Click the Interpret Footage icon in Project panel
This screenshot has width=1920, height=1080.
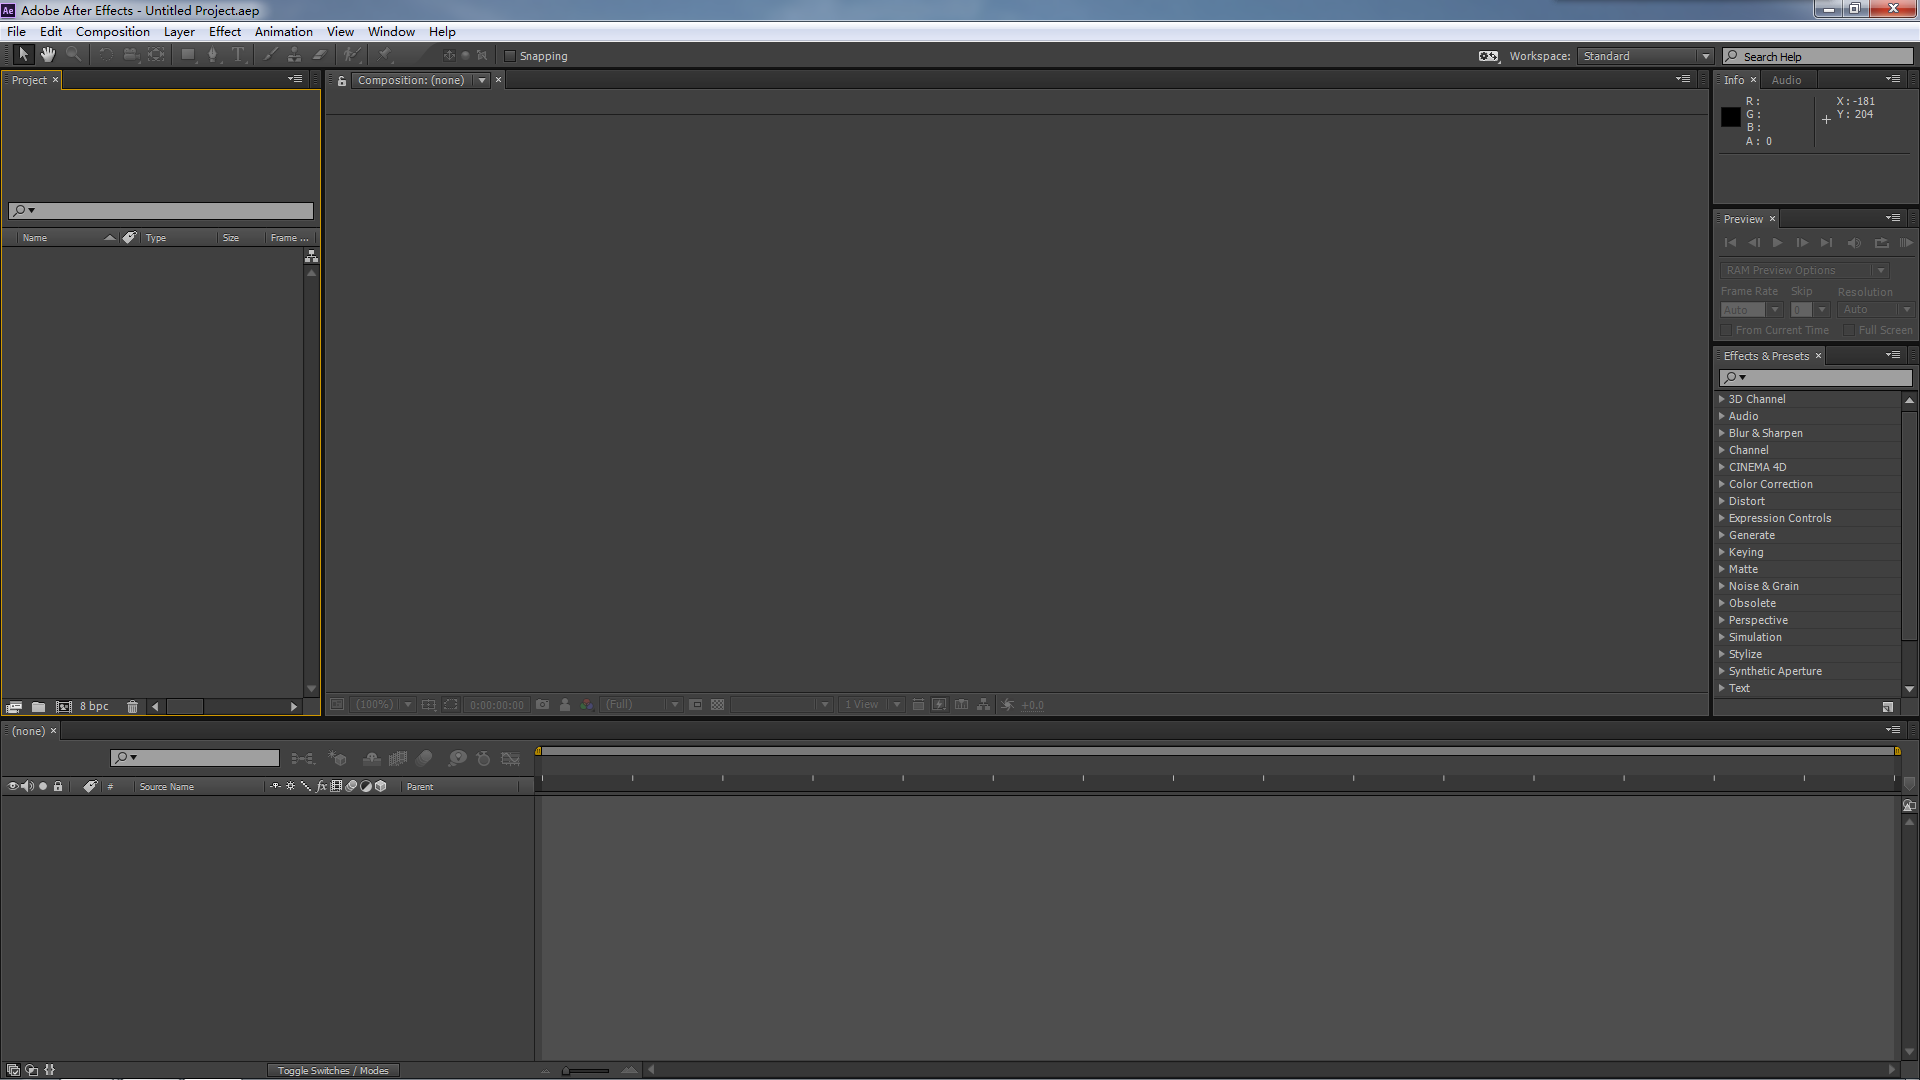pos(14,706)
